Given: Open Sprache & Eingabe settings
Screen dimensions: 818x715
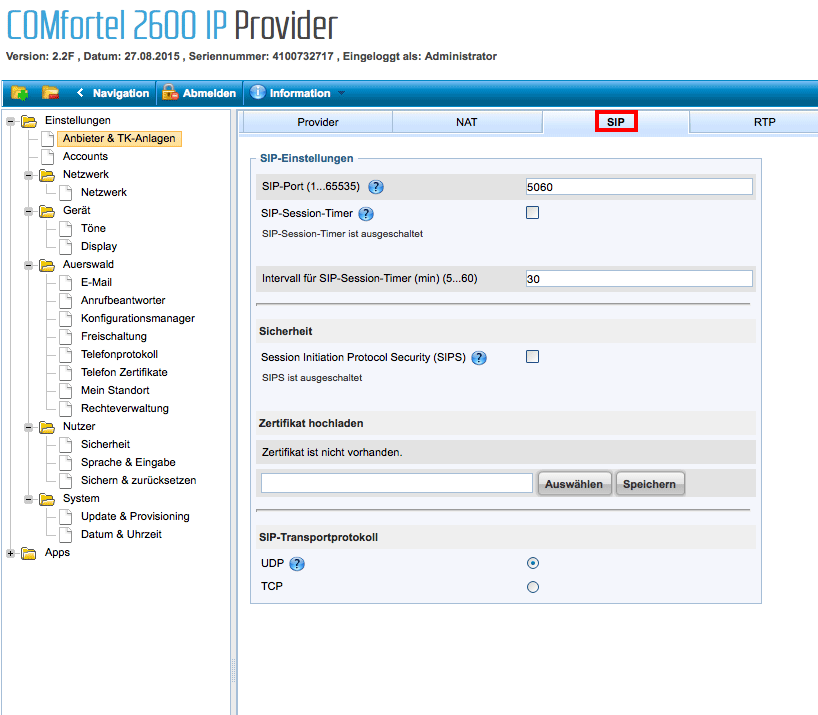Looking at the screenshot, I should tap(128, 463).
